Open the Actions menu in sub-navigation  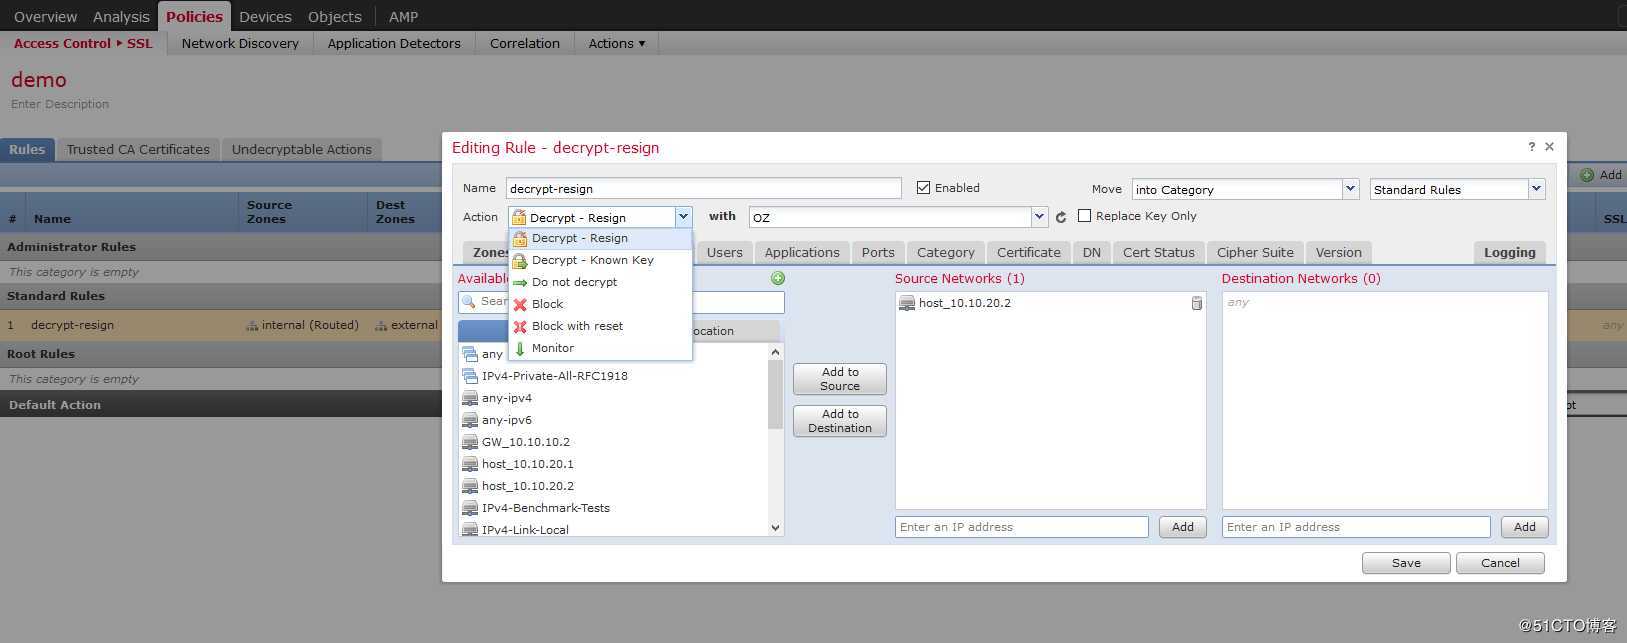617,43
